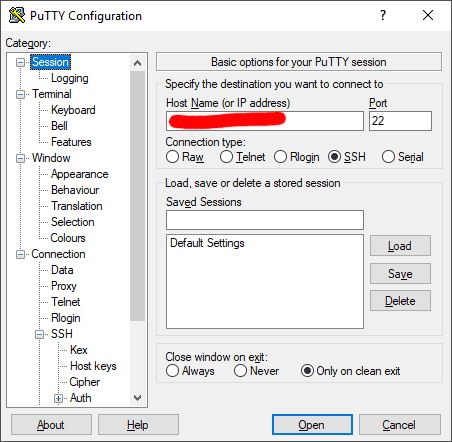Click the Saved Sessions text field
452x442 pixels.
tap(265, 220)
